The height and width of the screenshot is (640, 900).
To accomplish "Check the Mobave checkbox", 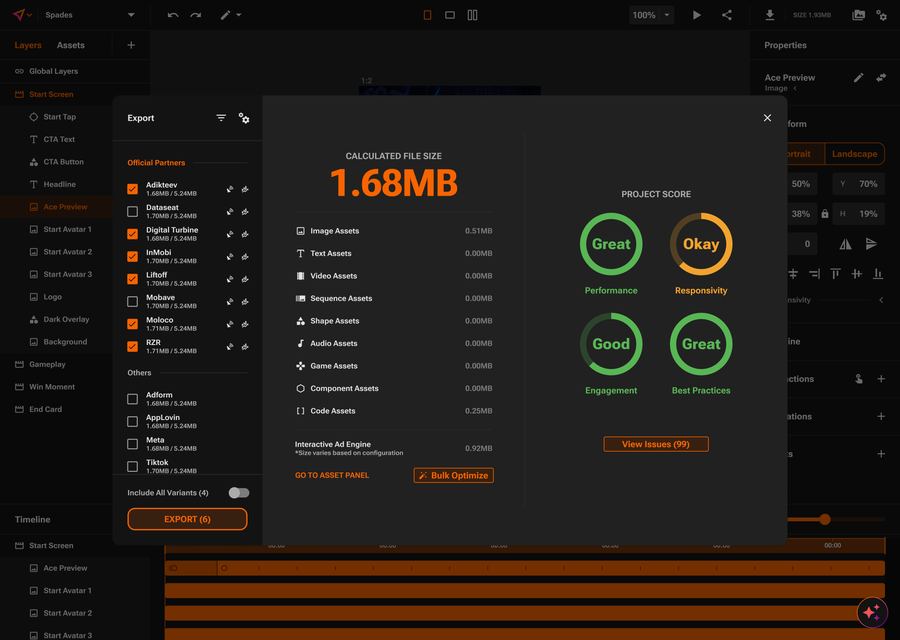I will click(x=133, y=301).
